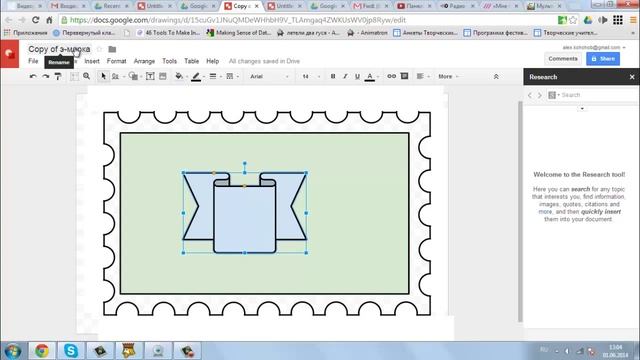This screenshot has width=640, height=360.
Task: Click the browser home button
Action: point(49,20)
